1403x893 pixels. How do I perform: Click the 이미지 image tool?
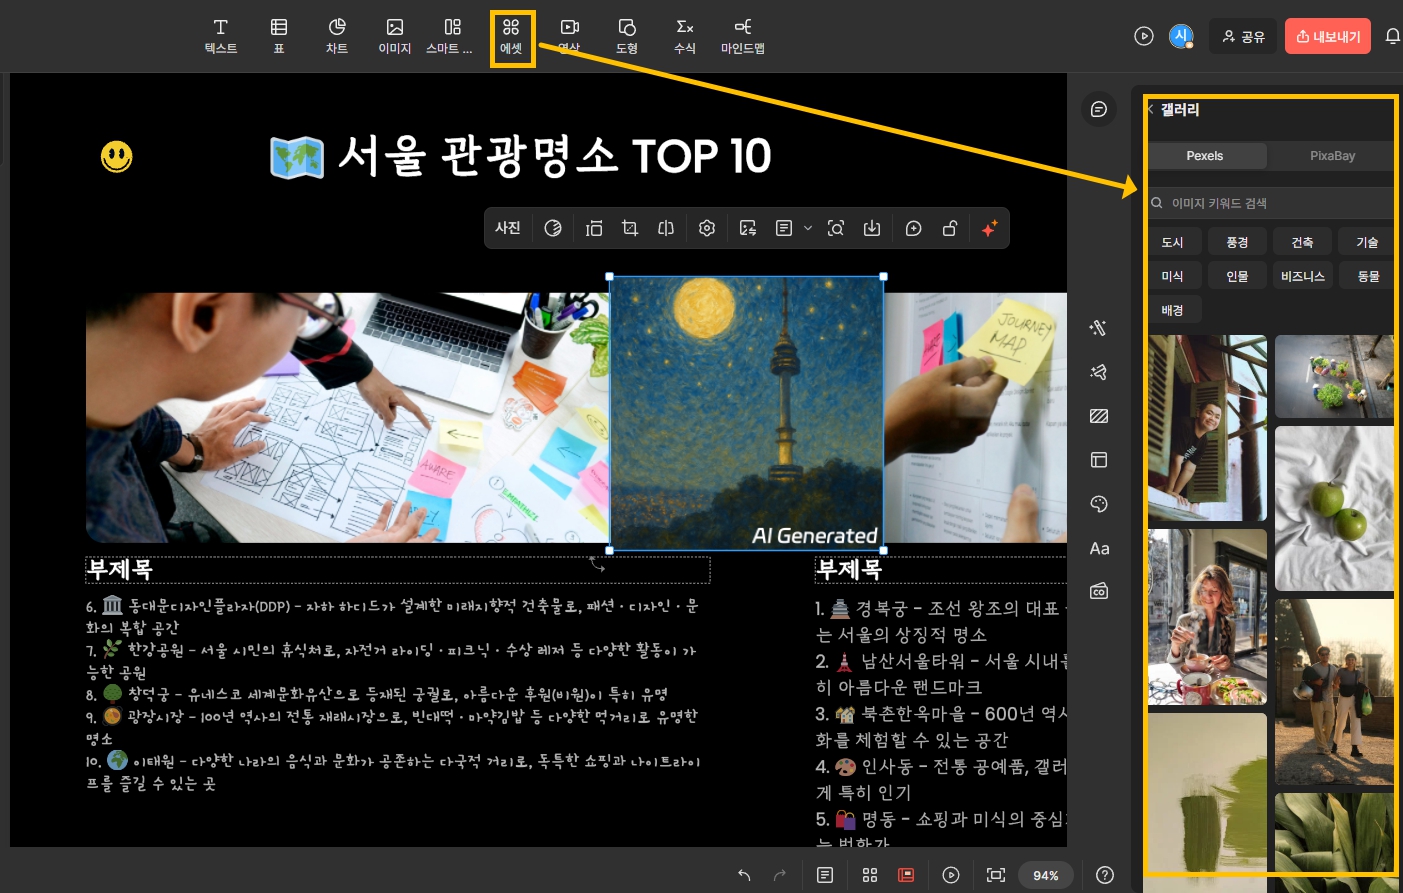click(395, 36)
